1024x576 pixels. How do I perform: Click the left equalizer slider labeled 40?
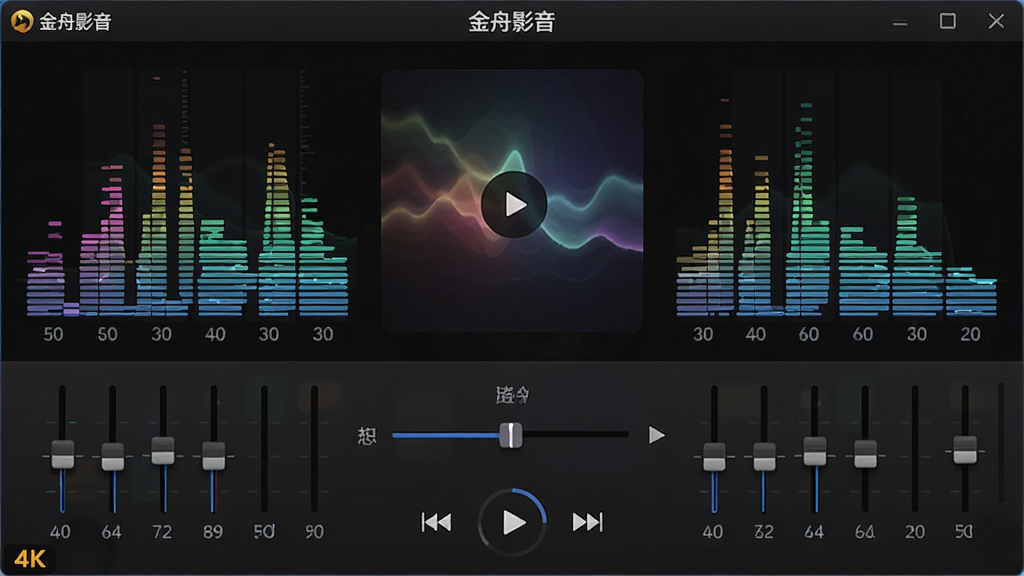pyautogui.click(x=63, y=455)
